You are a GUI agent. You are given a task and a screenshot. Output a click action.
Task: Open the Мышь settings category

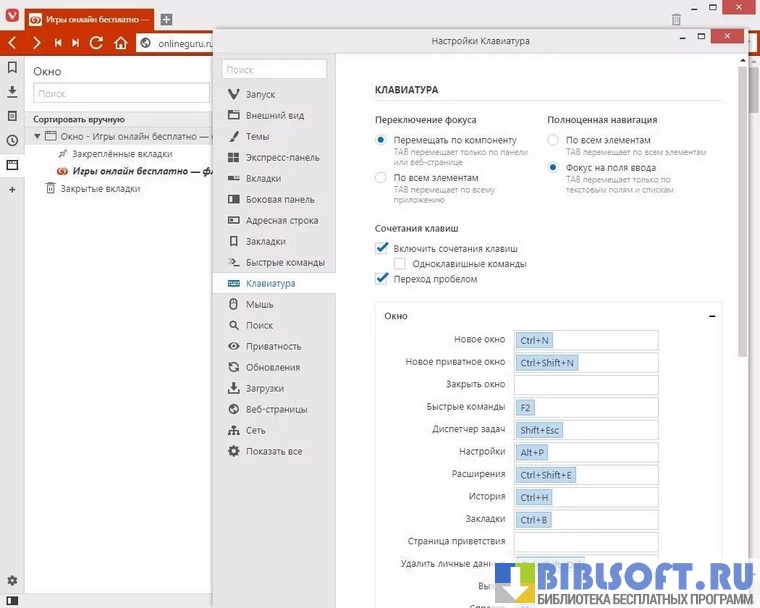pyautogui.click(x=259, y=304)
